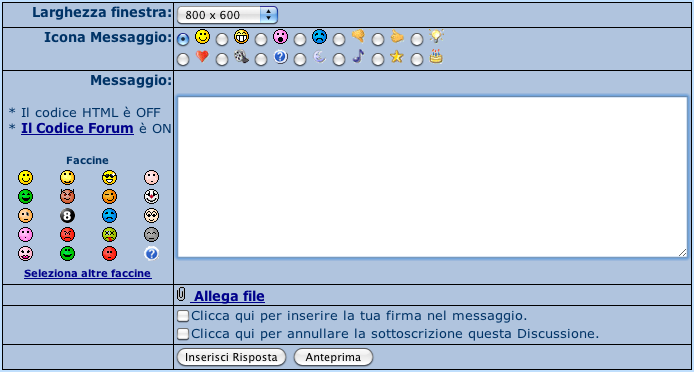Choose the film reel message icon radio button
This screenshot has width=694, height=372.
(222, 59)
